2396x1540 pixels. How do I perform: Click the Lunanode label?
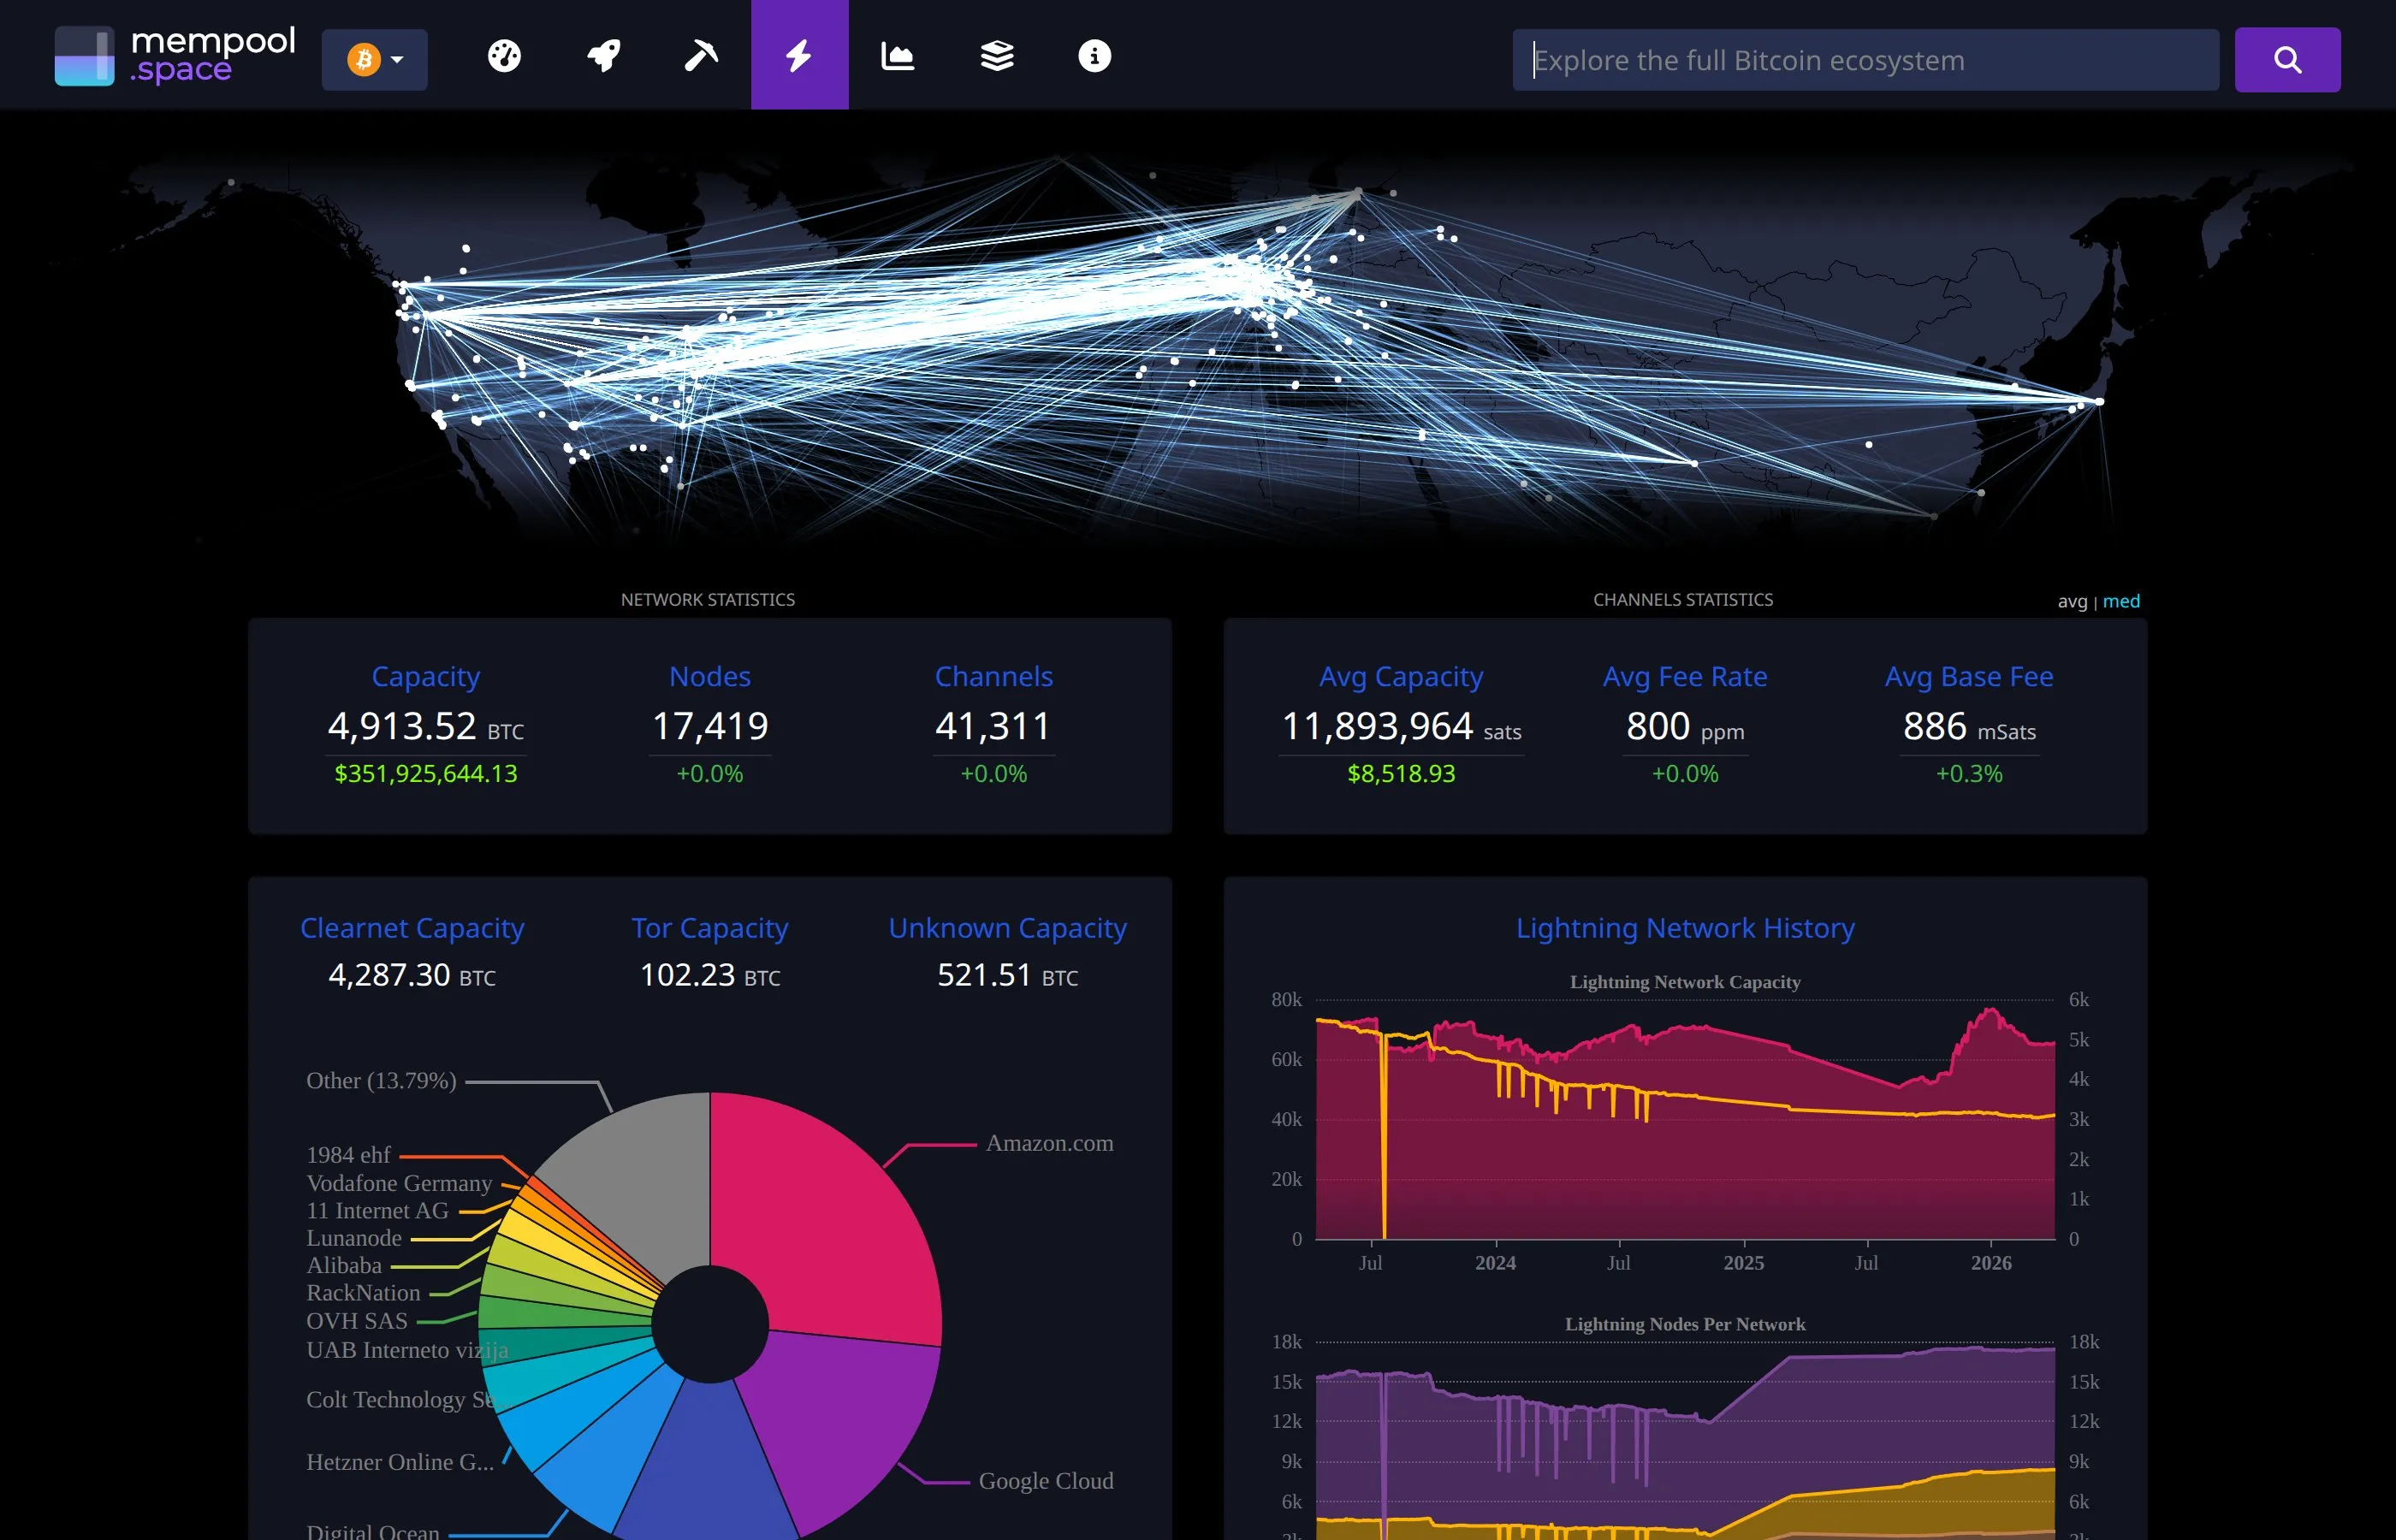tap(354, 1238)
